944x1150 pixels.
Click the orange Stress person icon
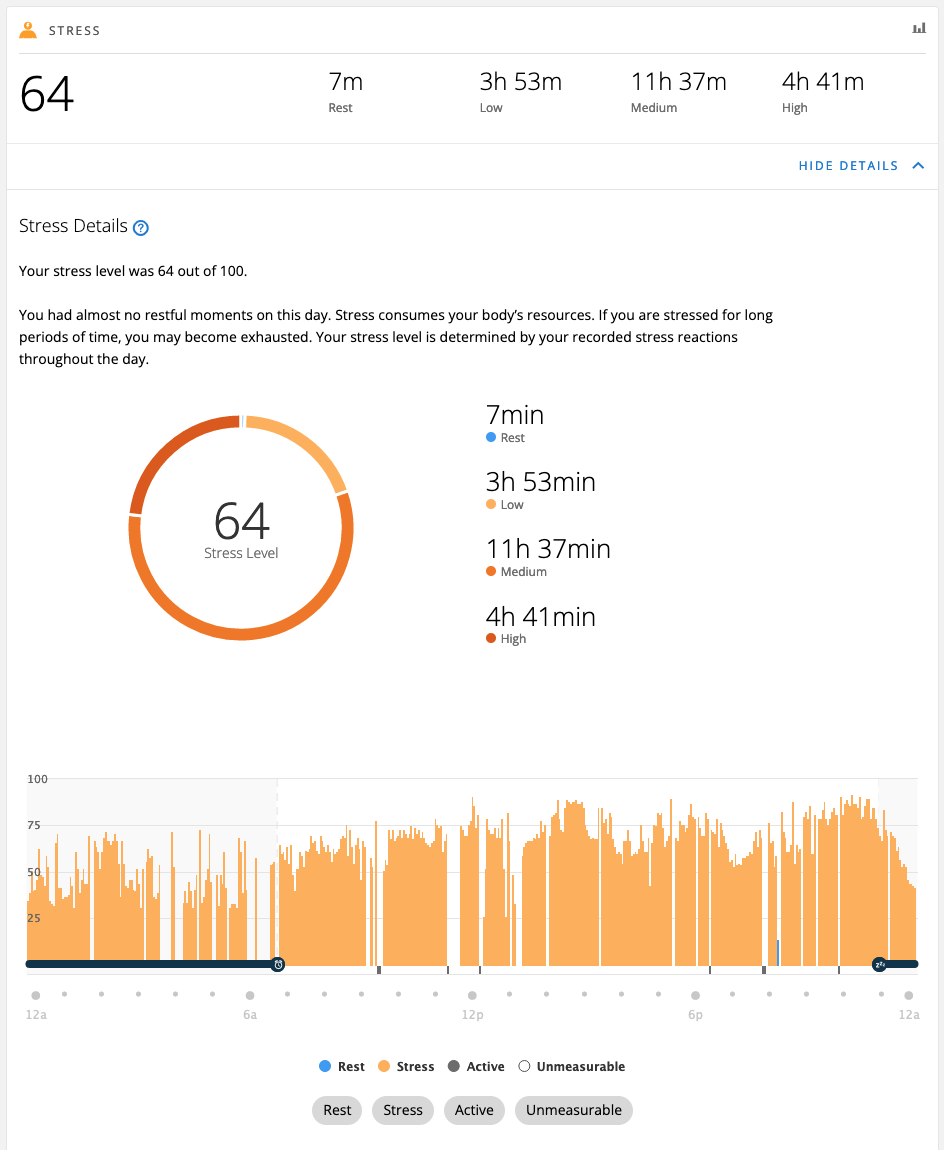point(28,30)
